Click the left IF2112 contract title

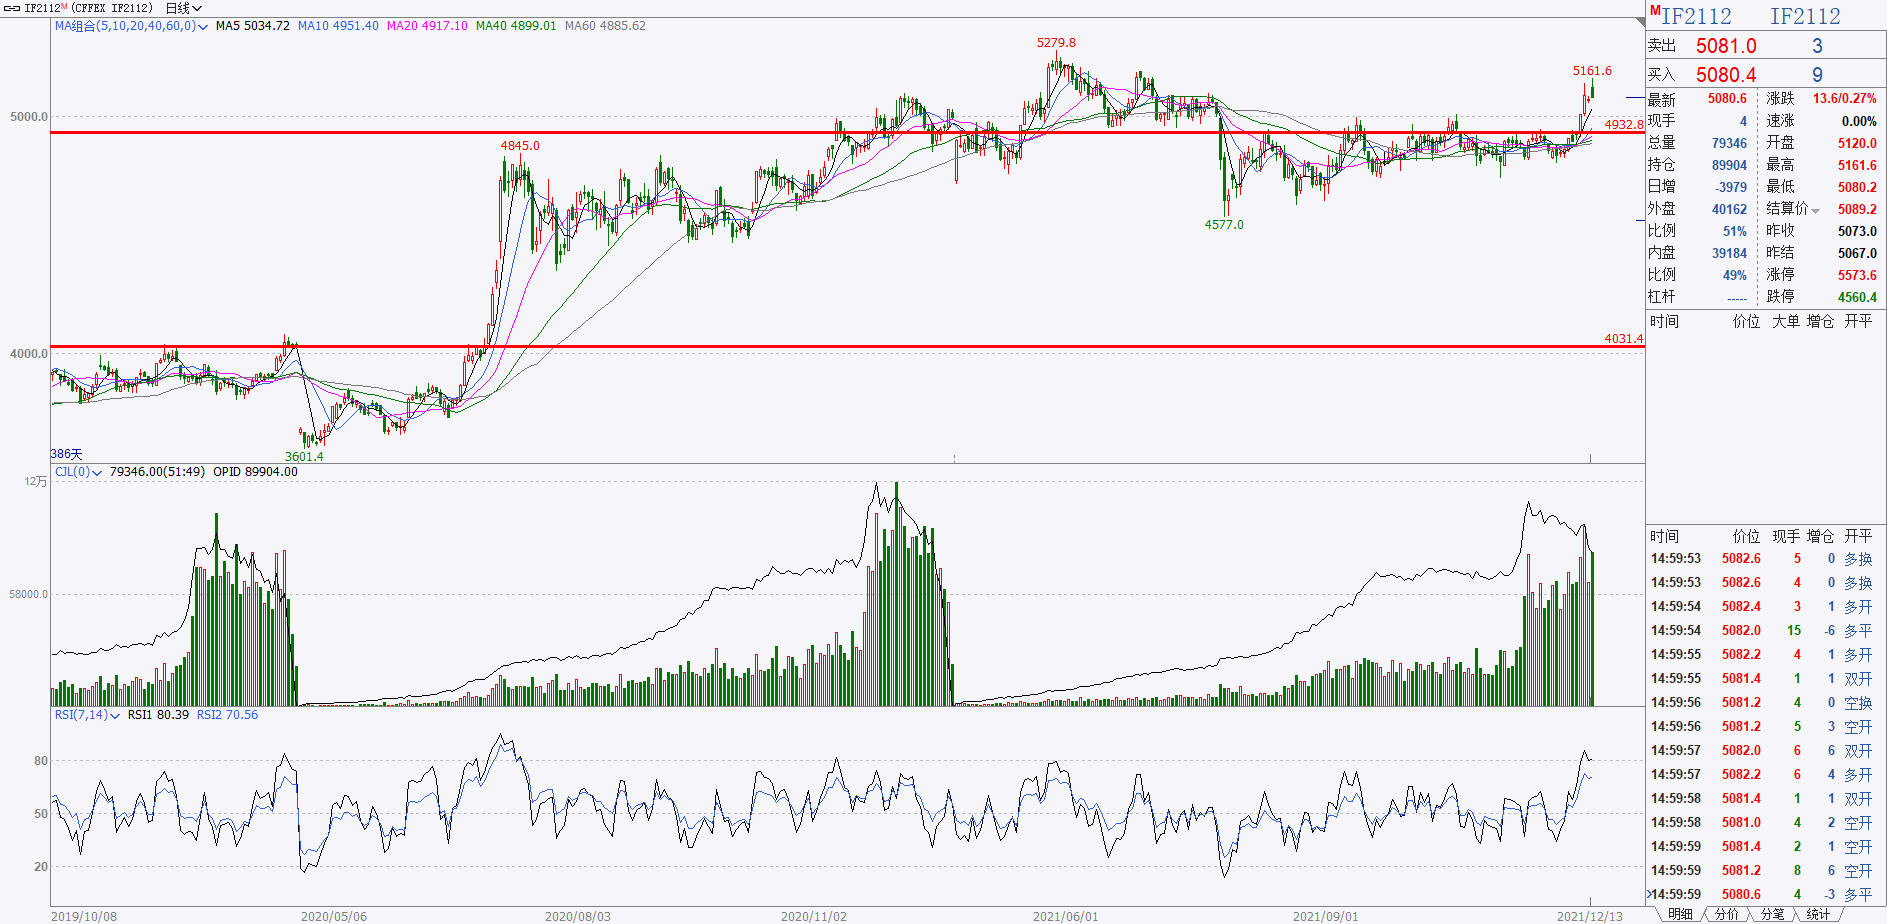[1696, 16]
